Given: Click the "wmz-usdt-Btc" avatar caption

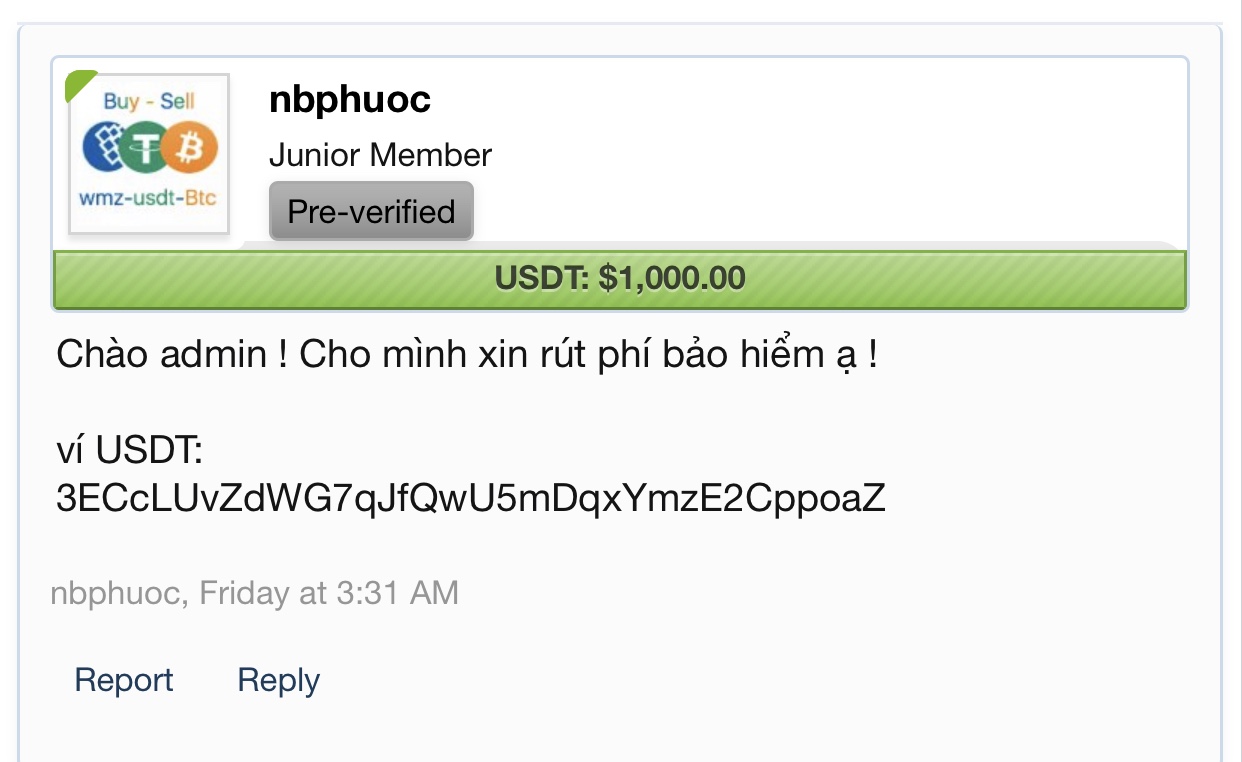Looking at the screenshot, I should click(x=148, y=198).
